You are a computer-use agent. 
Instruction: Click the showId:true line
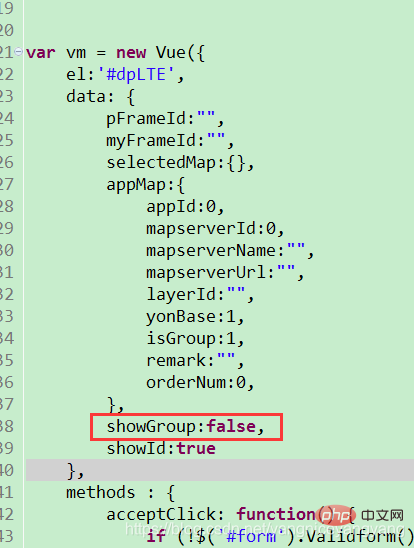coord(161,449)
